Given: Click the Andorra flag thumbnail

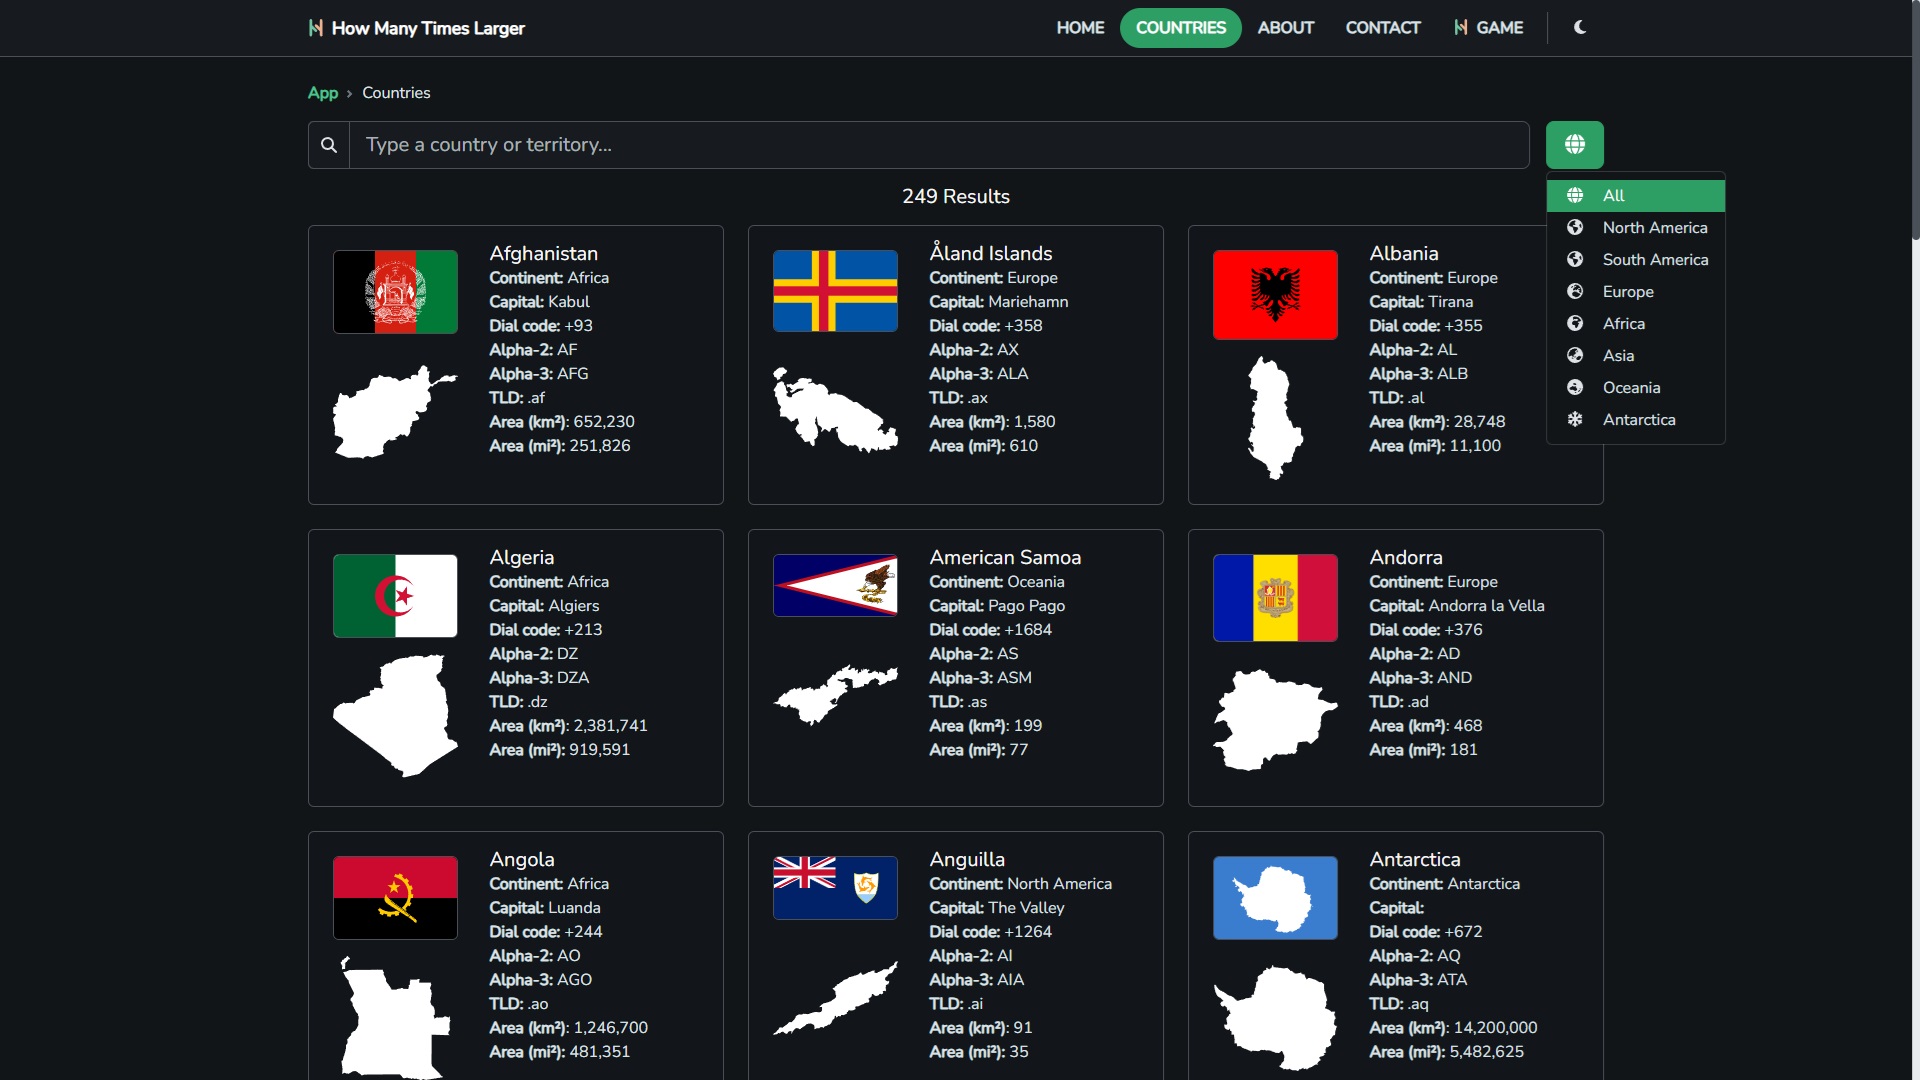Looking at the screenshot, I should point(1274,596).
